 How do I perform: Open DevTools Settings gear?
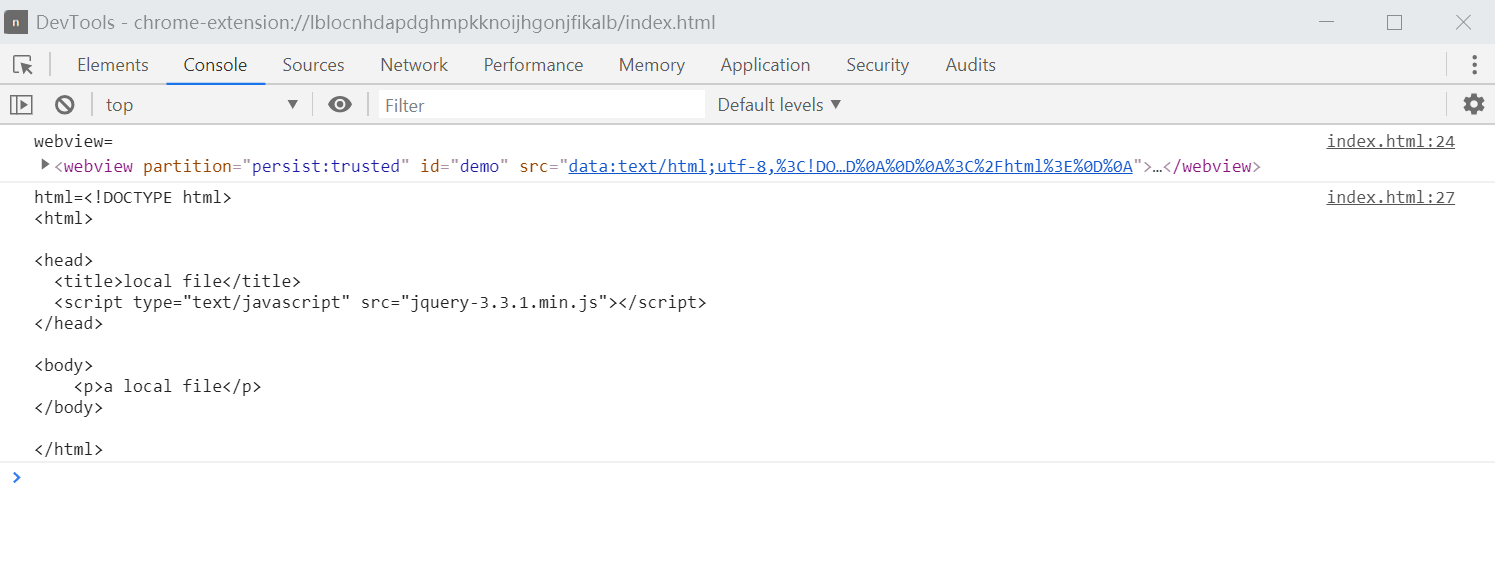point(1474,104)
